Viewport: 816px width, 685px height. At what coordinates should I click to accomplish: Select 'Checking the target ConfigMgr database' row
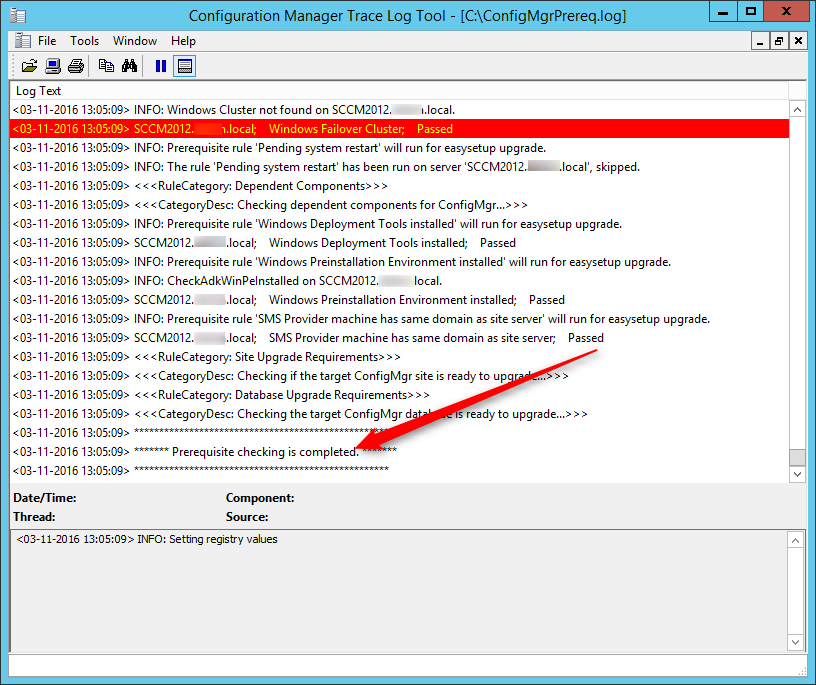tap(399, 414)
